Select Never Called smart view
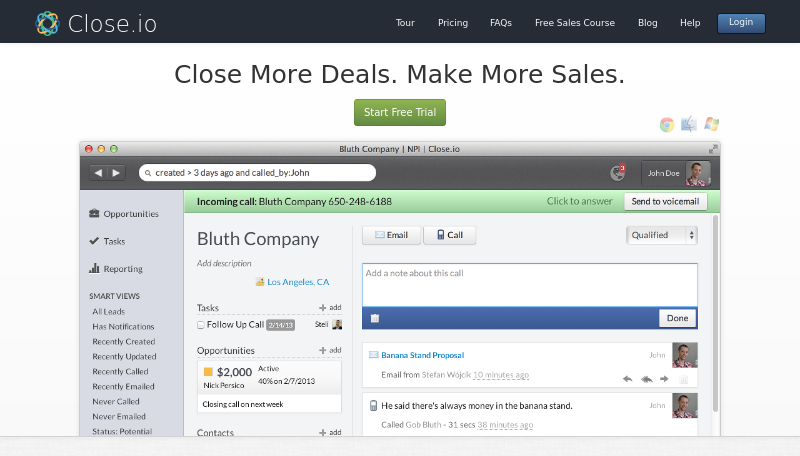800x456 pixels. click(x=116, y=401)
